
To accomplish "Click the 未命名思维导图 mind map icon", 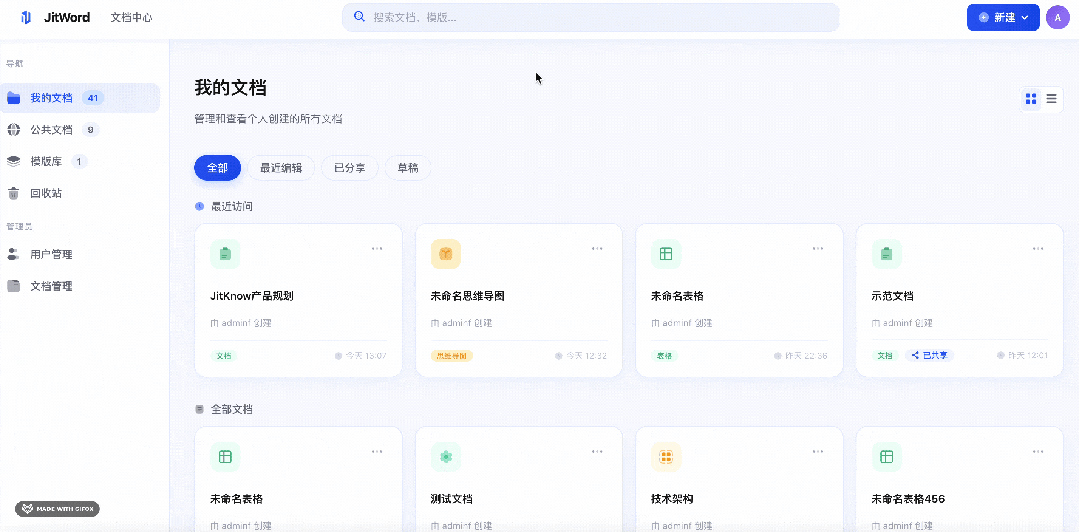I will [x=445, y=254].
